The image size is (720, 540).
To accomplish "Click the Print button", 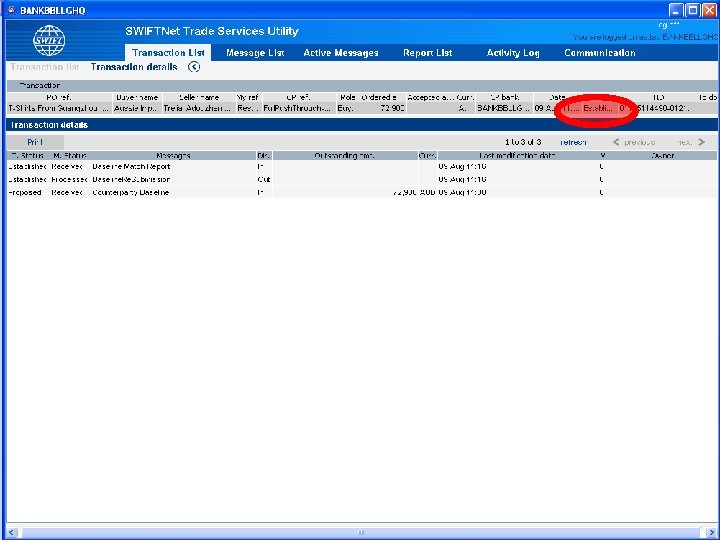I will tap(35, 142).
